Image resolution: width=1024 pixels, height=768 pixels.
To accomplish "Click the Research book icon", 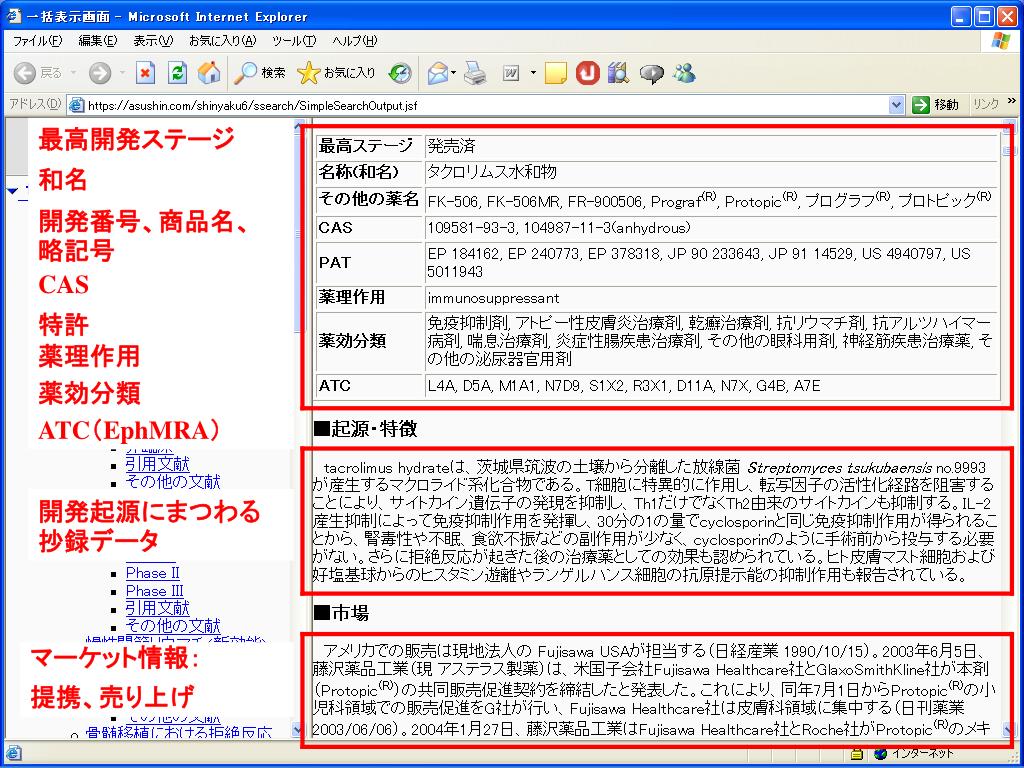I will tap(618, 73).
